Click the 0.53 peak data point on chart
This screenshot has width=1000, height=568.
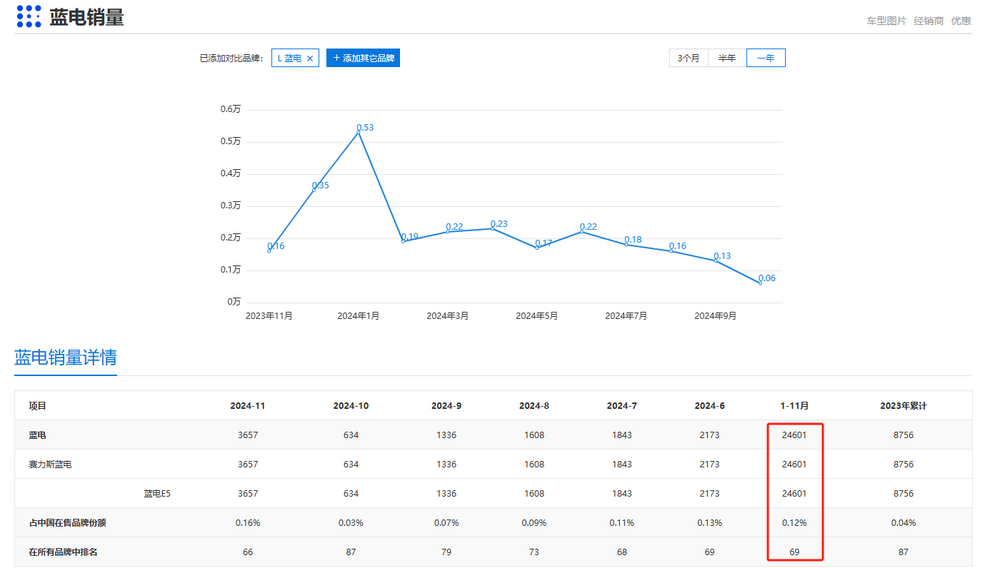(358, 132)
